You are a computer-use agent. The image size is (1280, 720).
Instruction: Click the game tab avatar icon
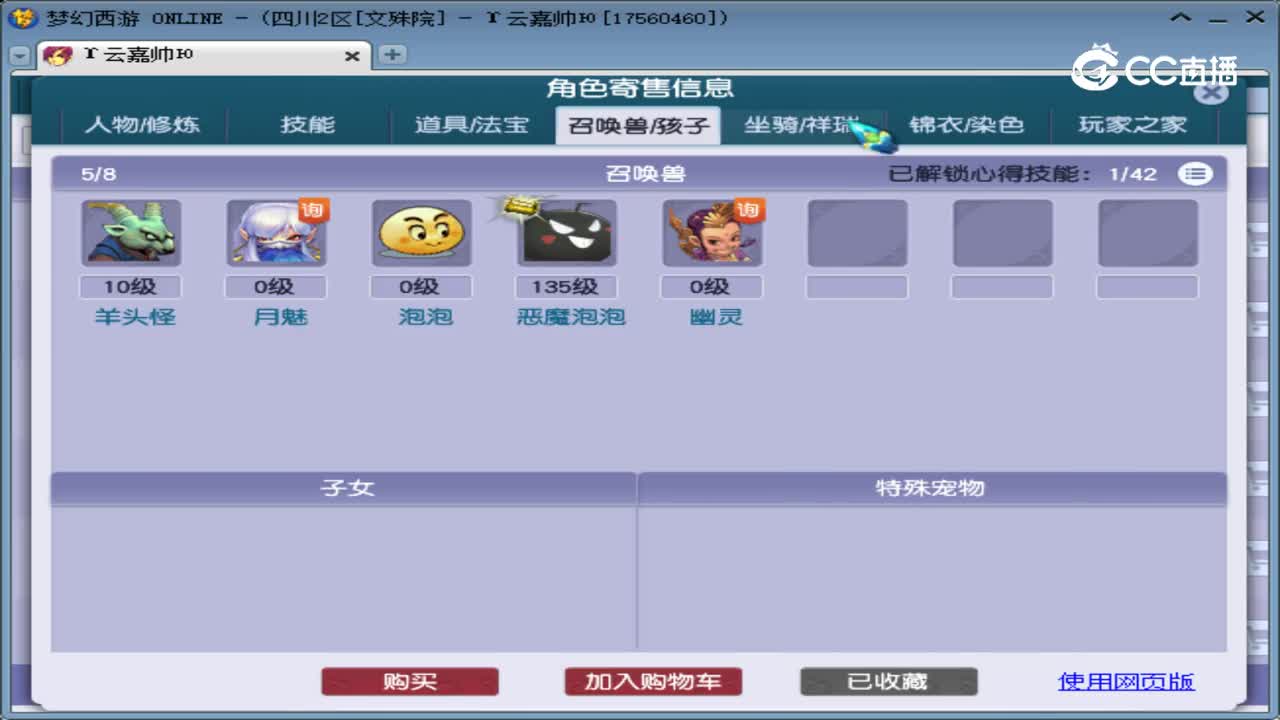58,55
